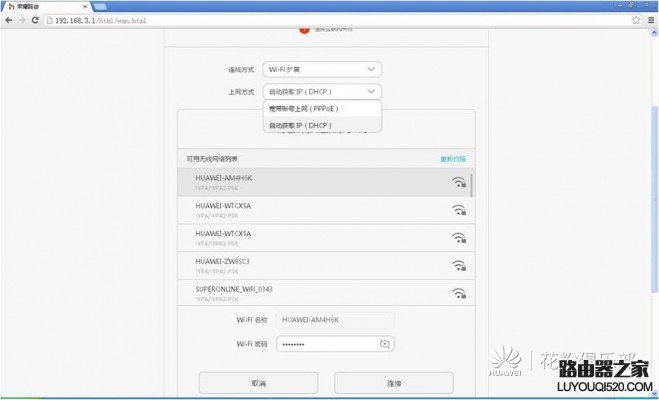The image size is (659, 400).
Task: Select the HUAWEI-ZW8SC3 network row
Action: coord(326,266)
